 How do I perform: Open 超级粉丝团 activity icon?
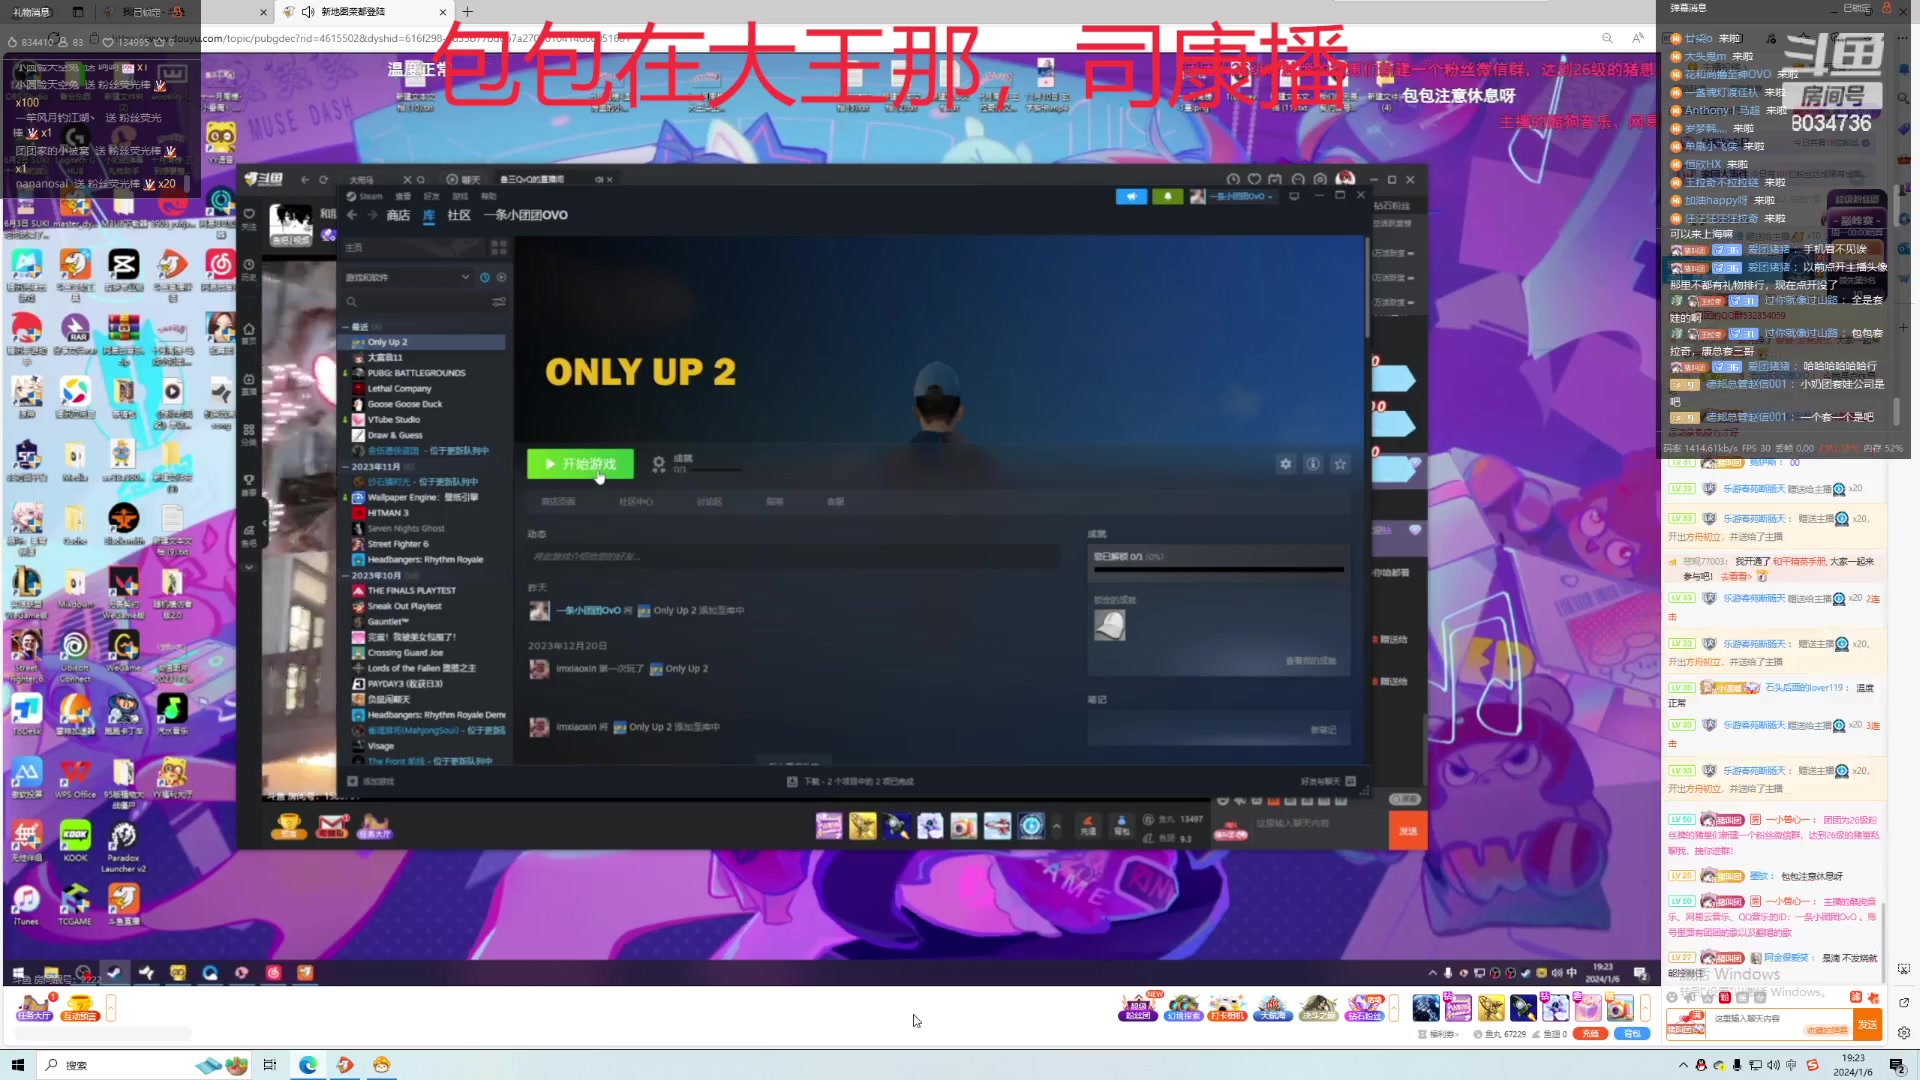(x=1138, y=1007)
